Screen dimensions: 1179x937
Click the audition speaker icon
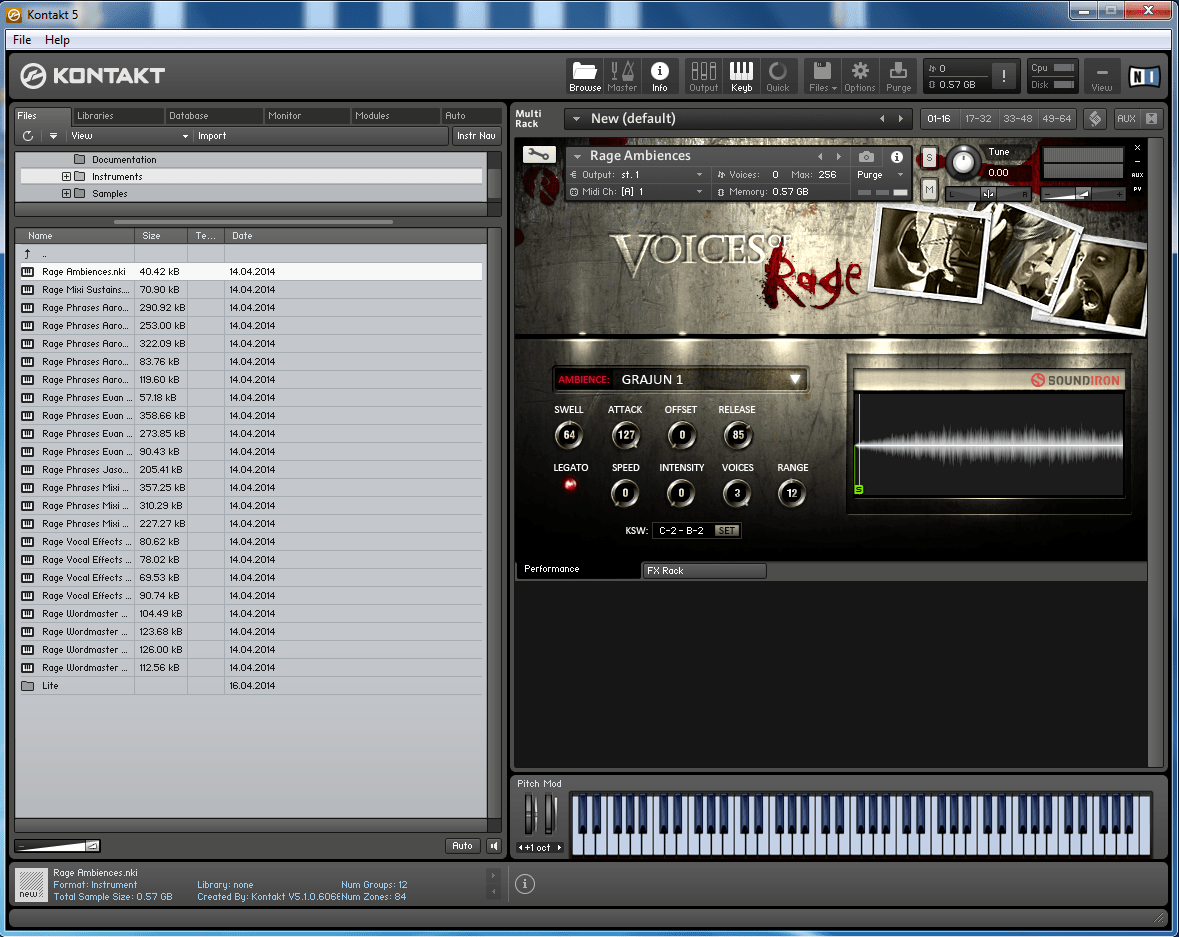pyautogui.click(x=494, y=846)
